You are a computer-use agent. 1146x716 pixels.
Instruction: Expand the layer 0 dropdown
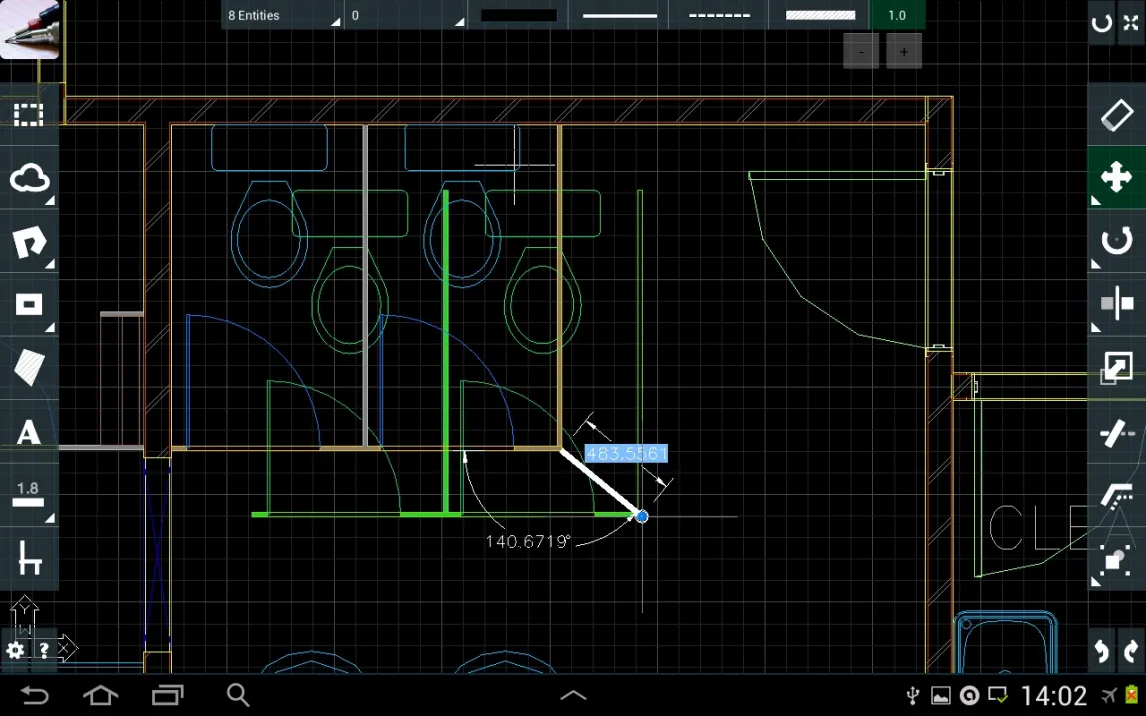click(405, 15)
